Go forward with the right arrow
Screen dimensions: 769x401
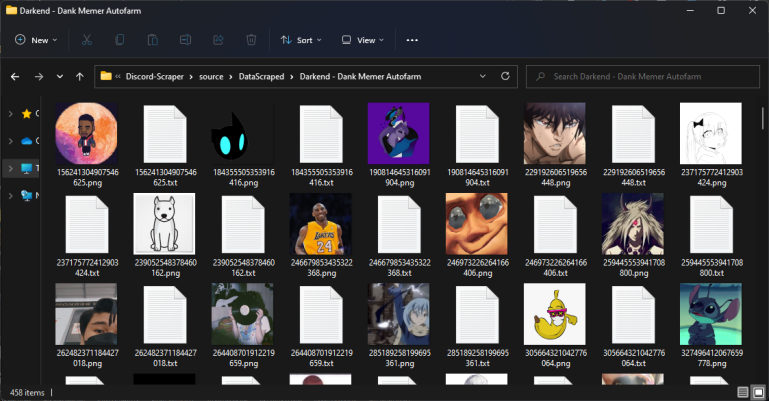click(x=39, y=76)
